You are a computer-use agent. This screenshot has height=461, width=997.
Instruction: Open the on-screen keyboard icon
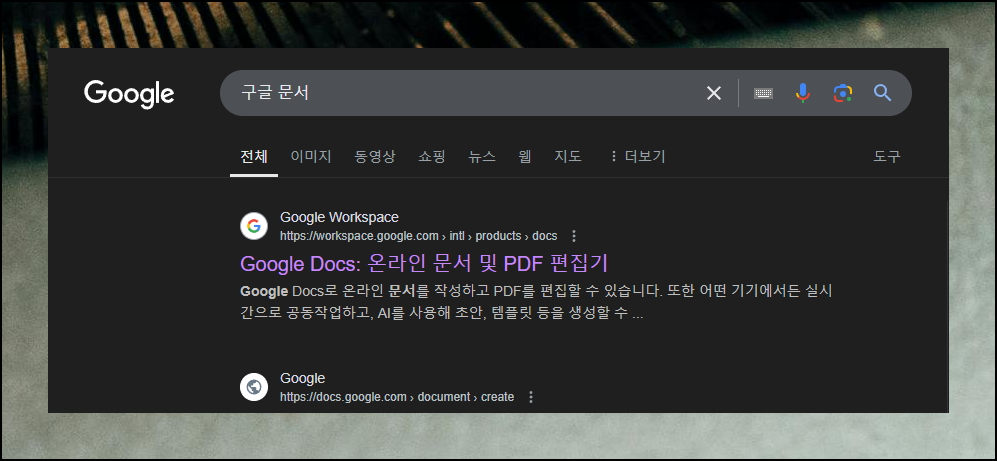[764, 93]
